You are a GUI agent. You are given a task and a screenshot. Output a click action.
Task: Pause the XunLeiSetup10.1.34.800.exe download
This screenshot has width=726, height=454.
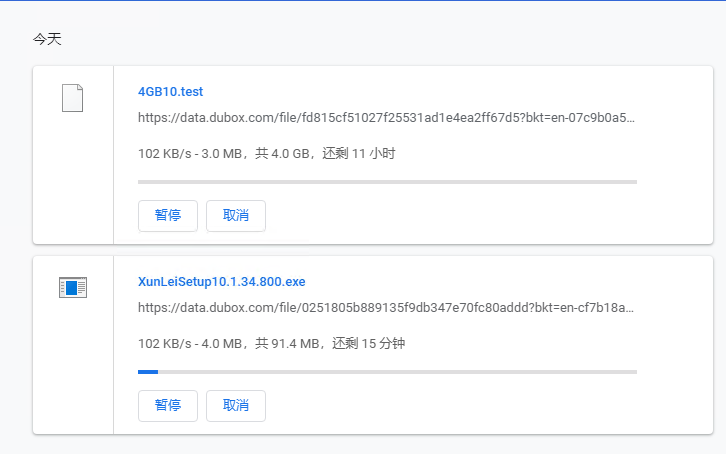click(168, 406)
